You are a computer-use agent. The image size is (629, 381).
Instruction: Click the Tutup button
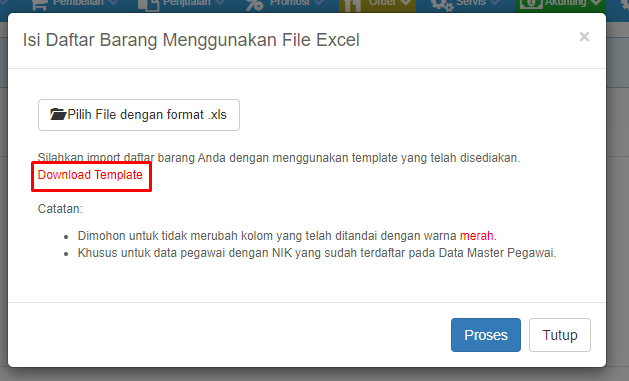click(560, 335)
